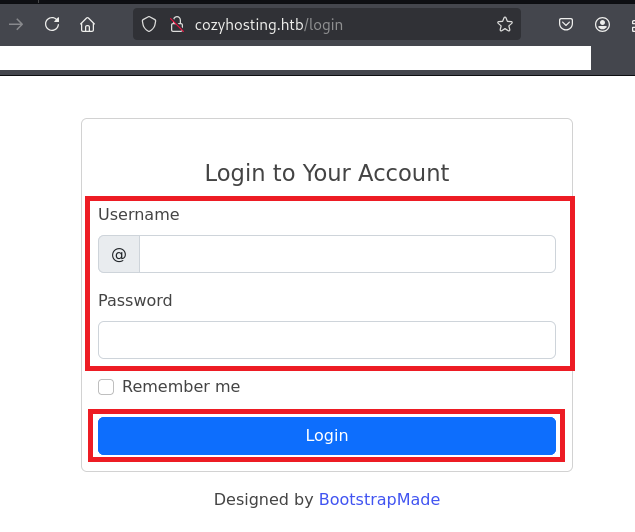The image size is (635, 532).
Task: Open tracking protection shield info
Action: [150, 24]
